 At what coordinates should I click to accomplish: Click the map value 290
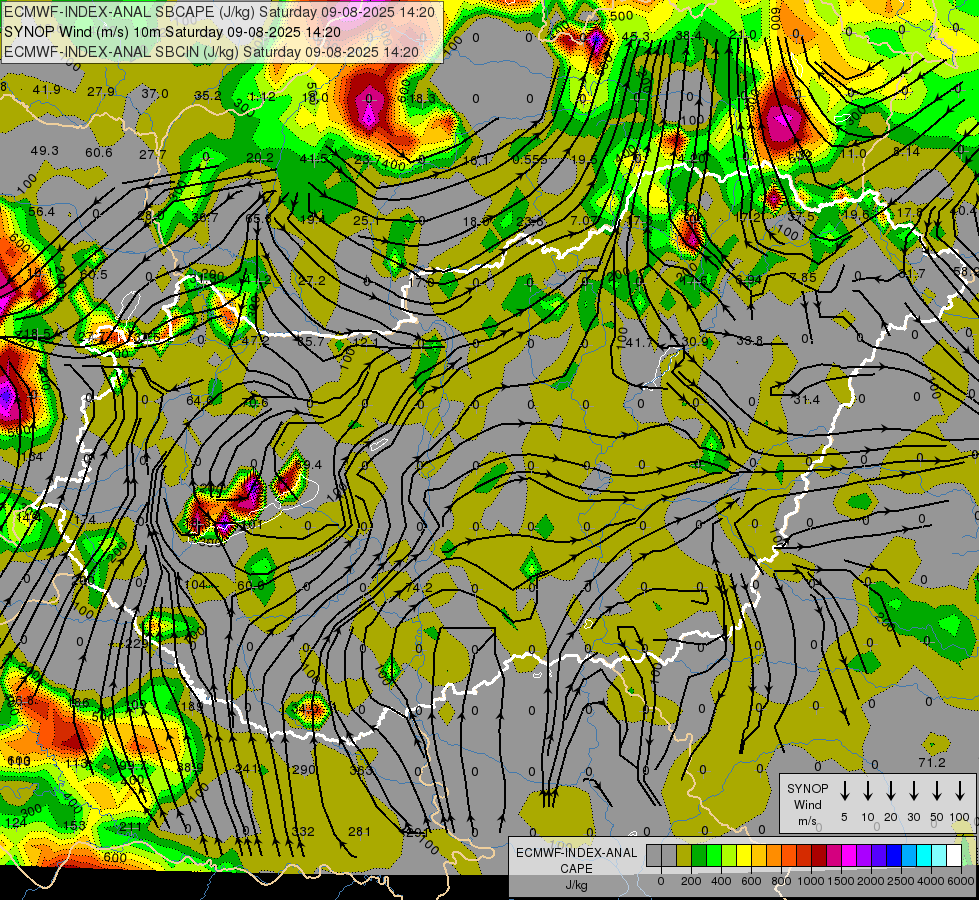click(x=304, y=769)
